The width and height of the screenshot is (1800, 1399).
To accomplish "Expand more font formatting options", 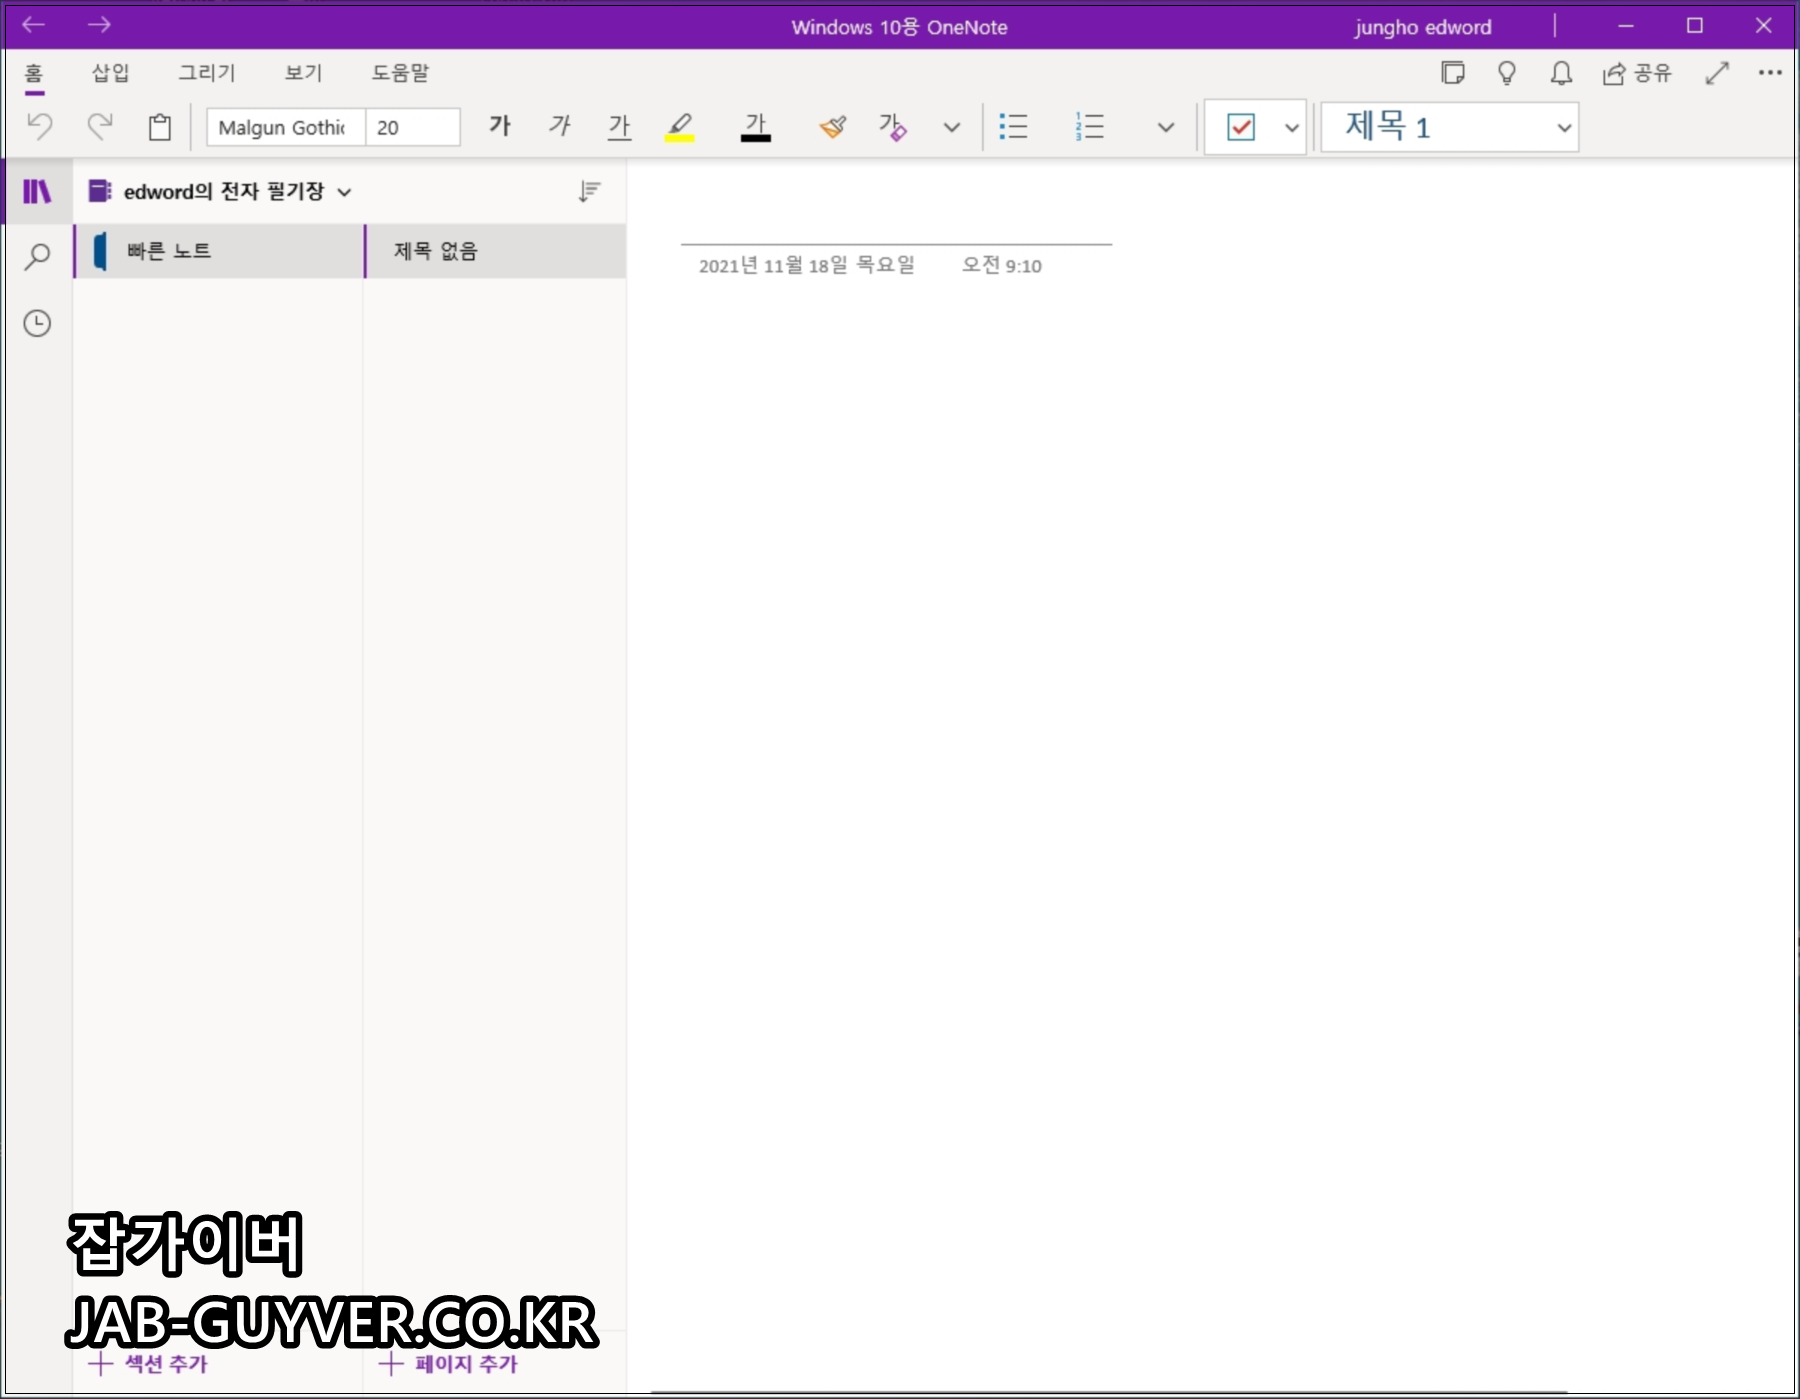I will pos(952,127).
